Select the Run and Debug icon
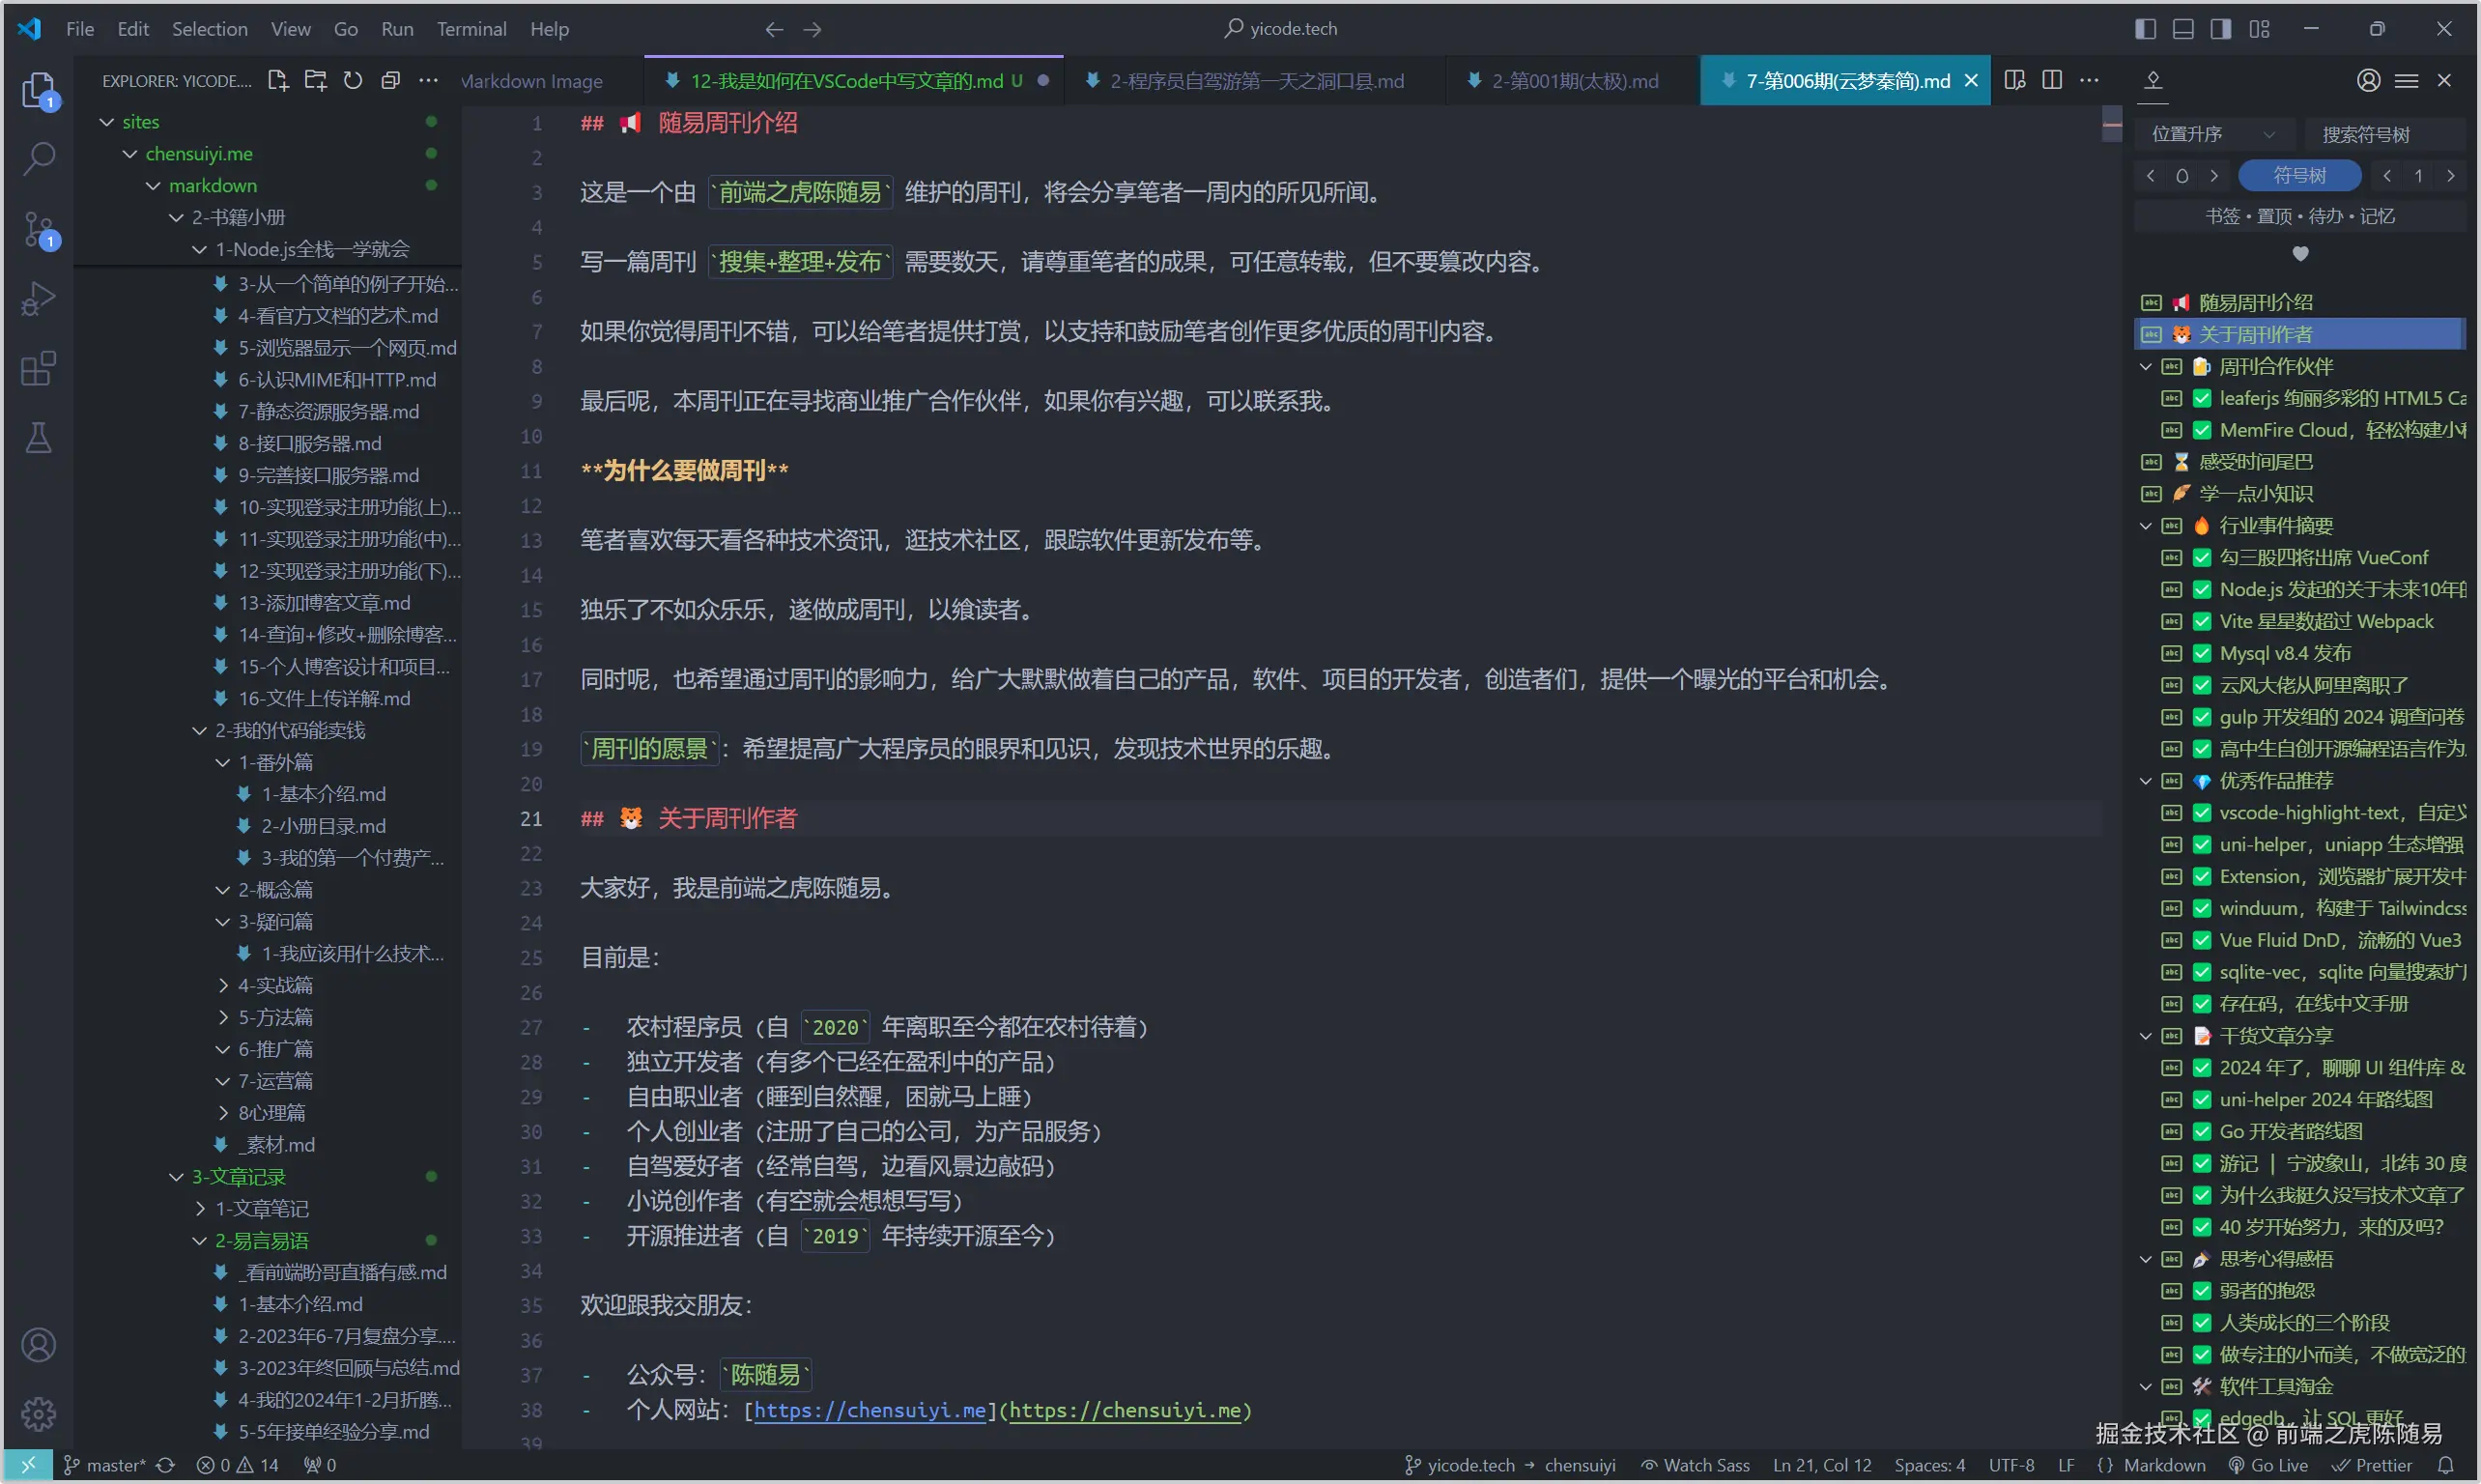 coord(40,298)
